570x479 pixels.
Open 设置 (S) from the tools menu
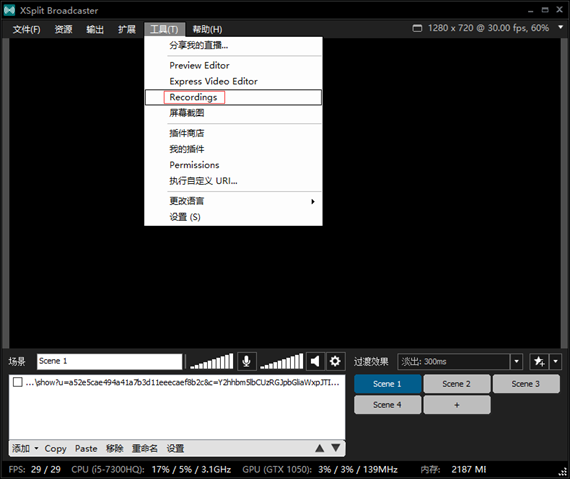point(233,217)
